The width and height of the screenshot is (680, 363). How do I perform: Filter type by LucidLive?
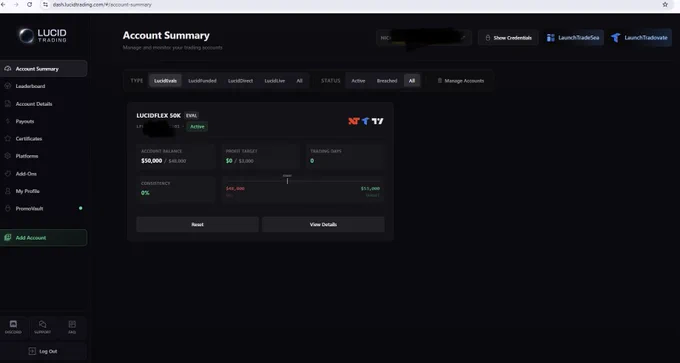coord(275,81)
